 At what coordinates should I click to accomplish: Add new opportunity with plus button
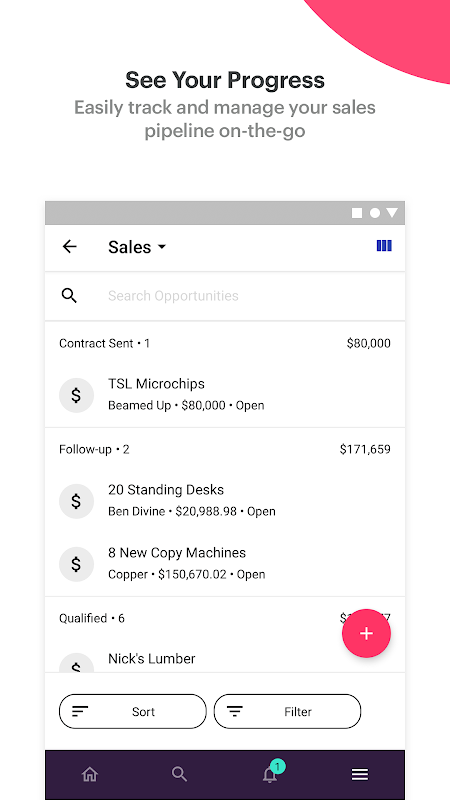366,633
